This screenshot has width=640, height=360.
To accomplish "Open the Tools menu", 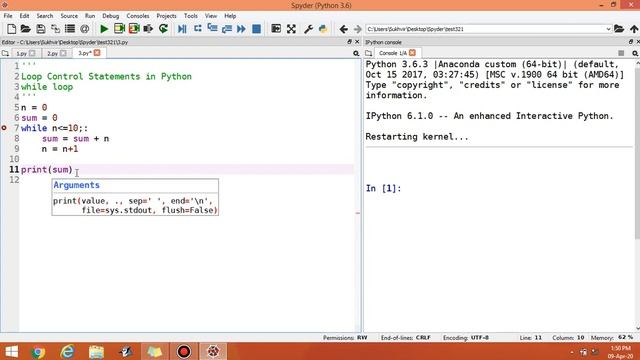I will pos(191,16).
